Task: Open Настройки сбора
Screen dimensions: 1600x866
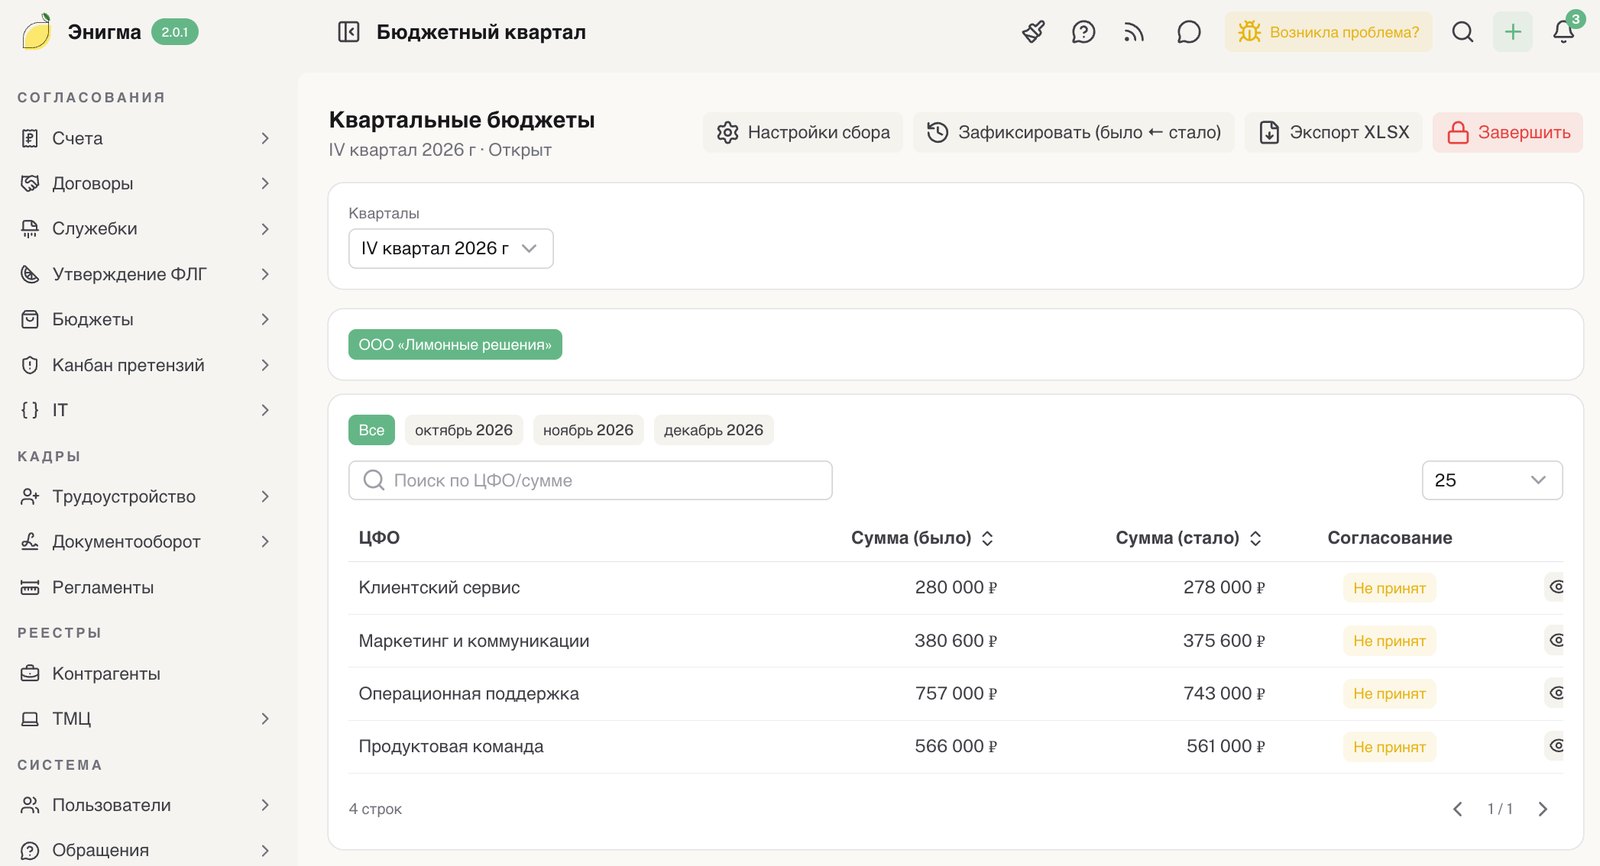Action: 803,132
